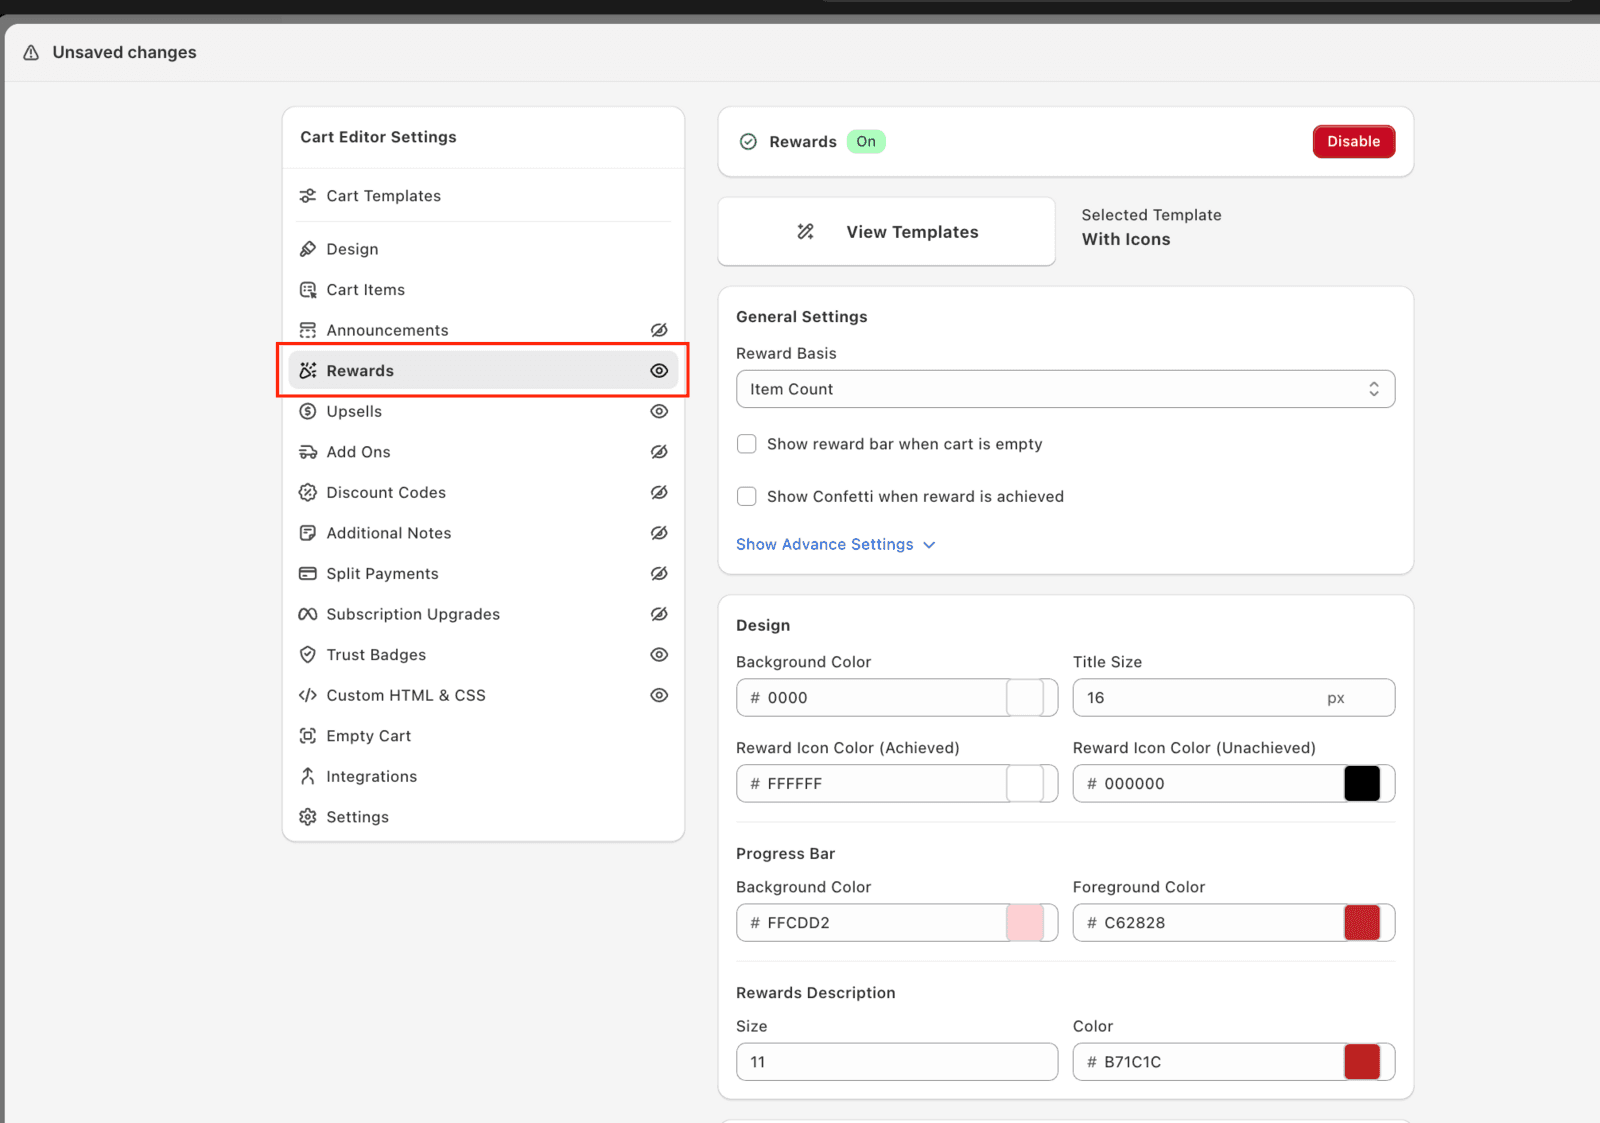Click the View Templates button
This screenshot has height=1123, width=1600.
coord(886,232)
